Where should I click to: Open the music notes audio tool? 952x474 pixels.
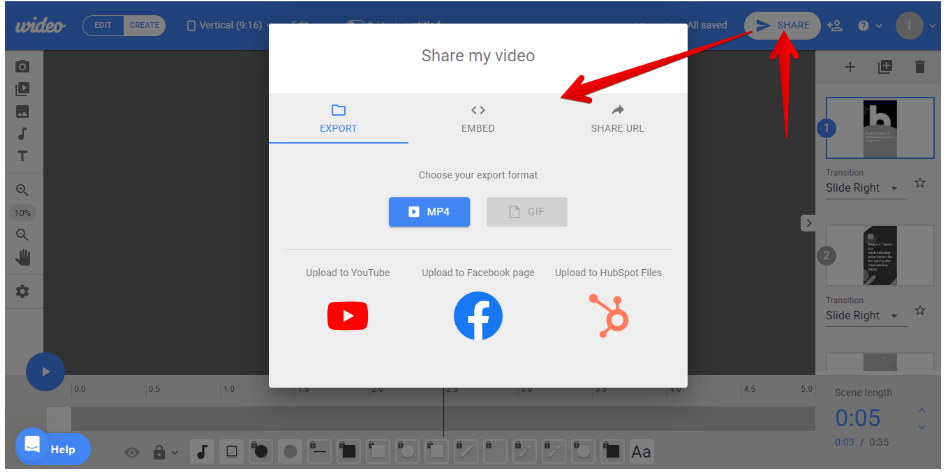(22, 134)
